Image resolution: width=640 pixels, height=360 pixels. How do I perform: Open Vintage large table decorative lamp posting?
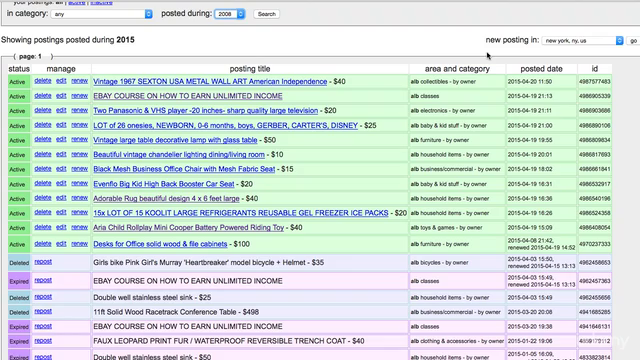175,140
